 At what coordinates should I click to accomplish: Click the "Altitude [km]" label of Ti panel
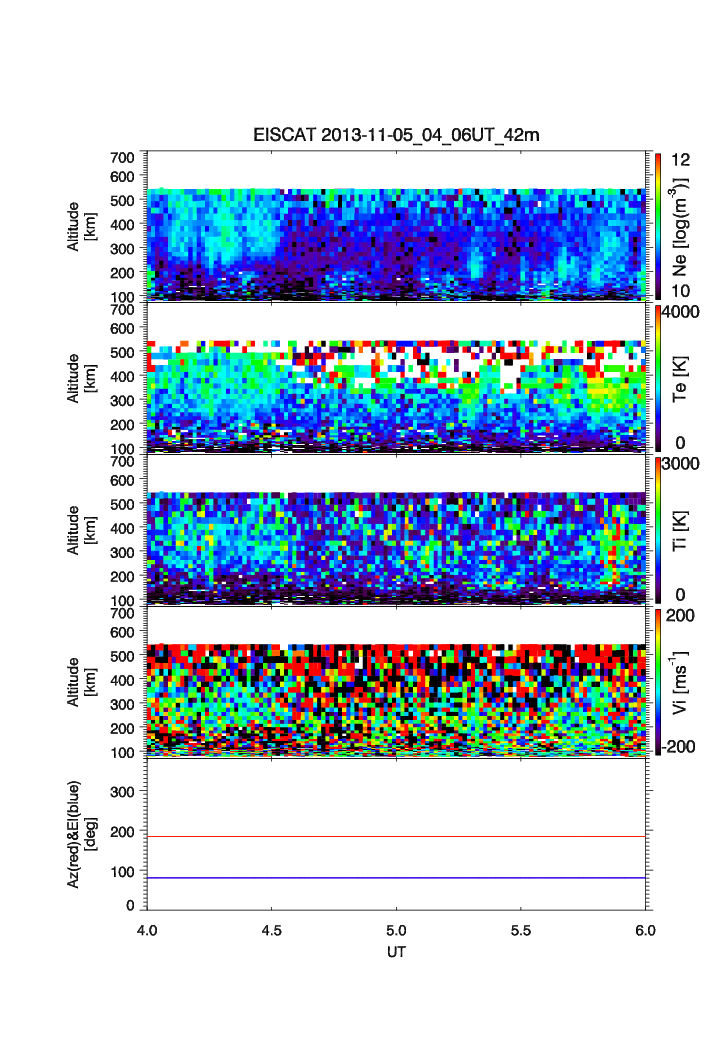click(81, 530)
